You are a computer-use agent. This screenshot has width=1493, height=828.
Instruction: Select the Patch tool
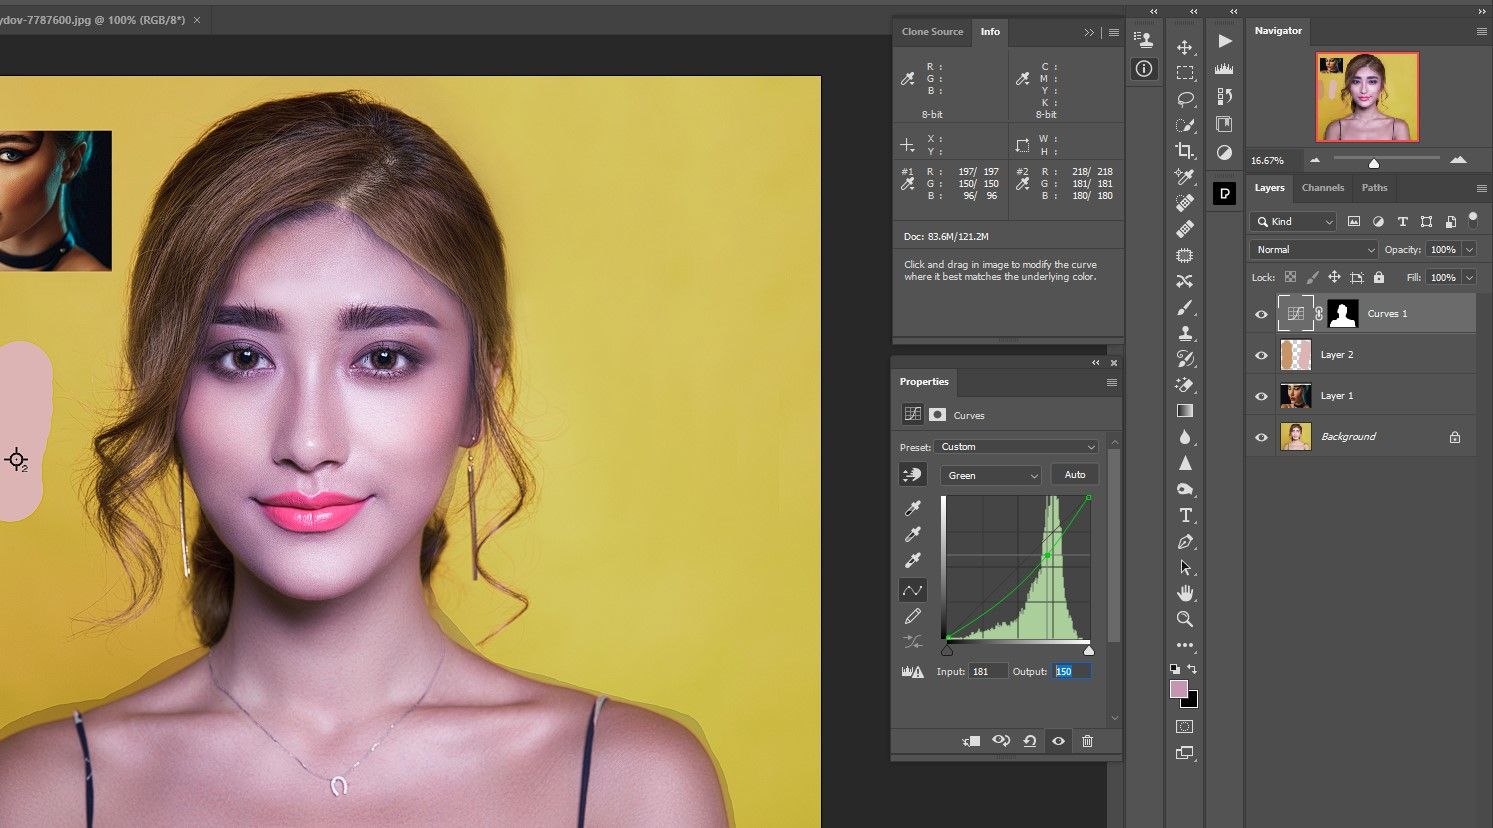coord(1185,255)
